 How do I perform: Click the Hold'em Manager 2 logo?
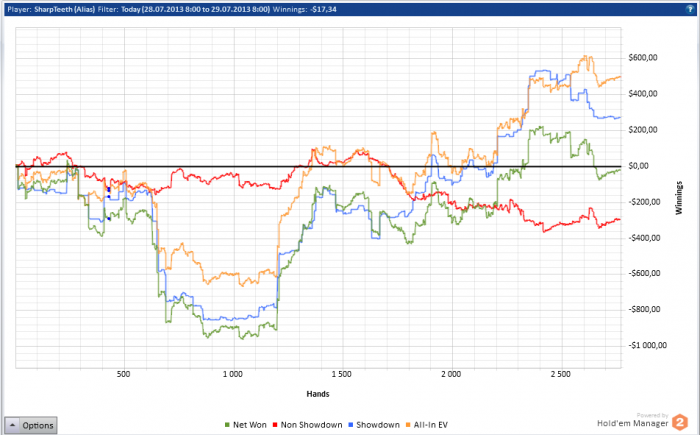click(680, 422)
